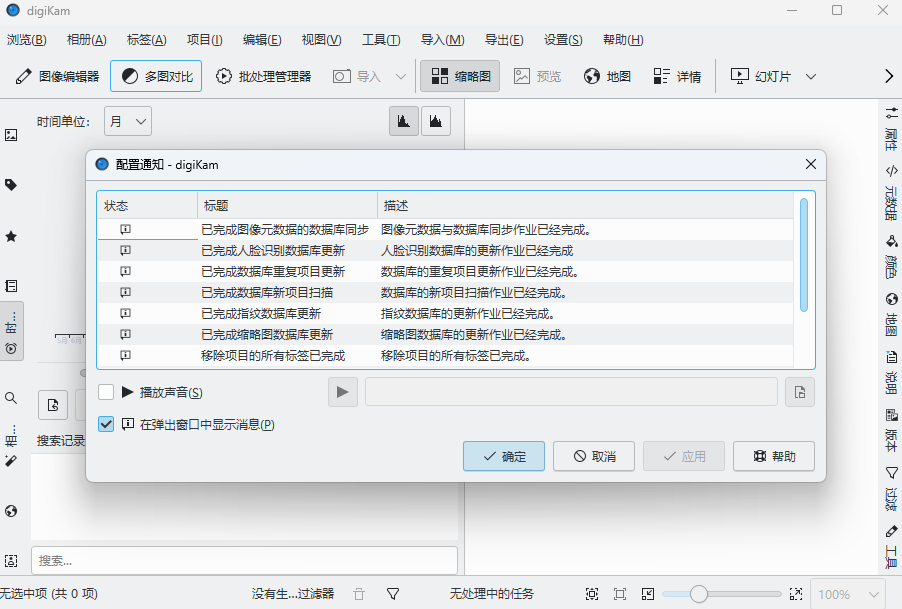
Task: Open the 工具(T) menu
Action: pos(381,40)
